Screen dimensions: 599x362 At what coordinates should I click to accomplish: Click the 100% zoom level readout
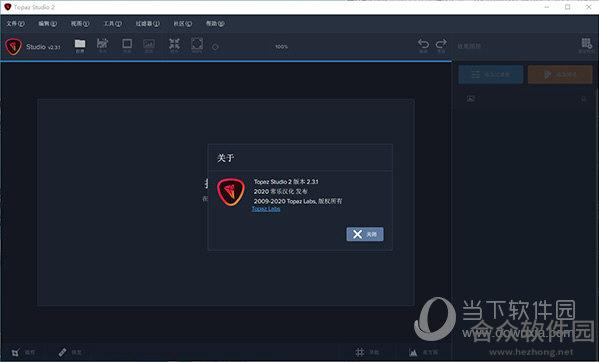click(282, 47)
